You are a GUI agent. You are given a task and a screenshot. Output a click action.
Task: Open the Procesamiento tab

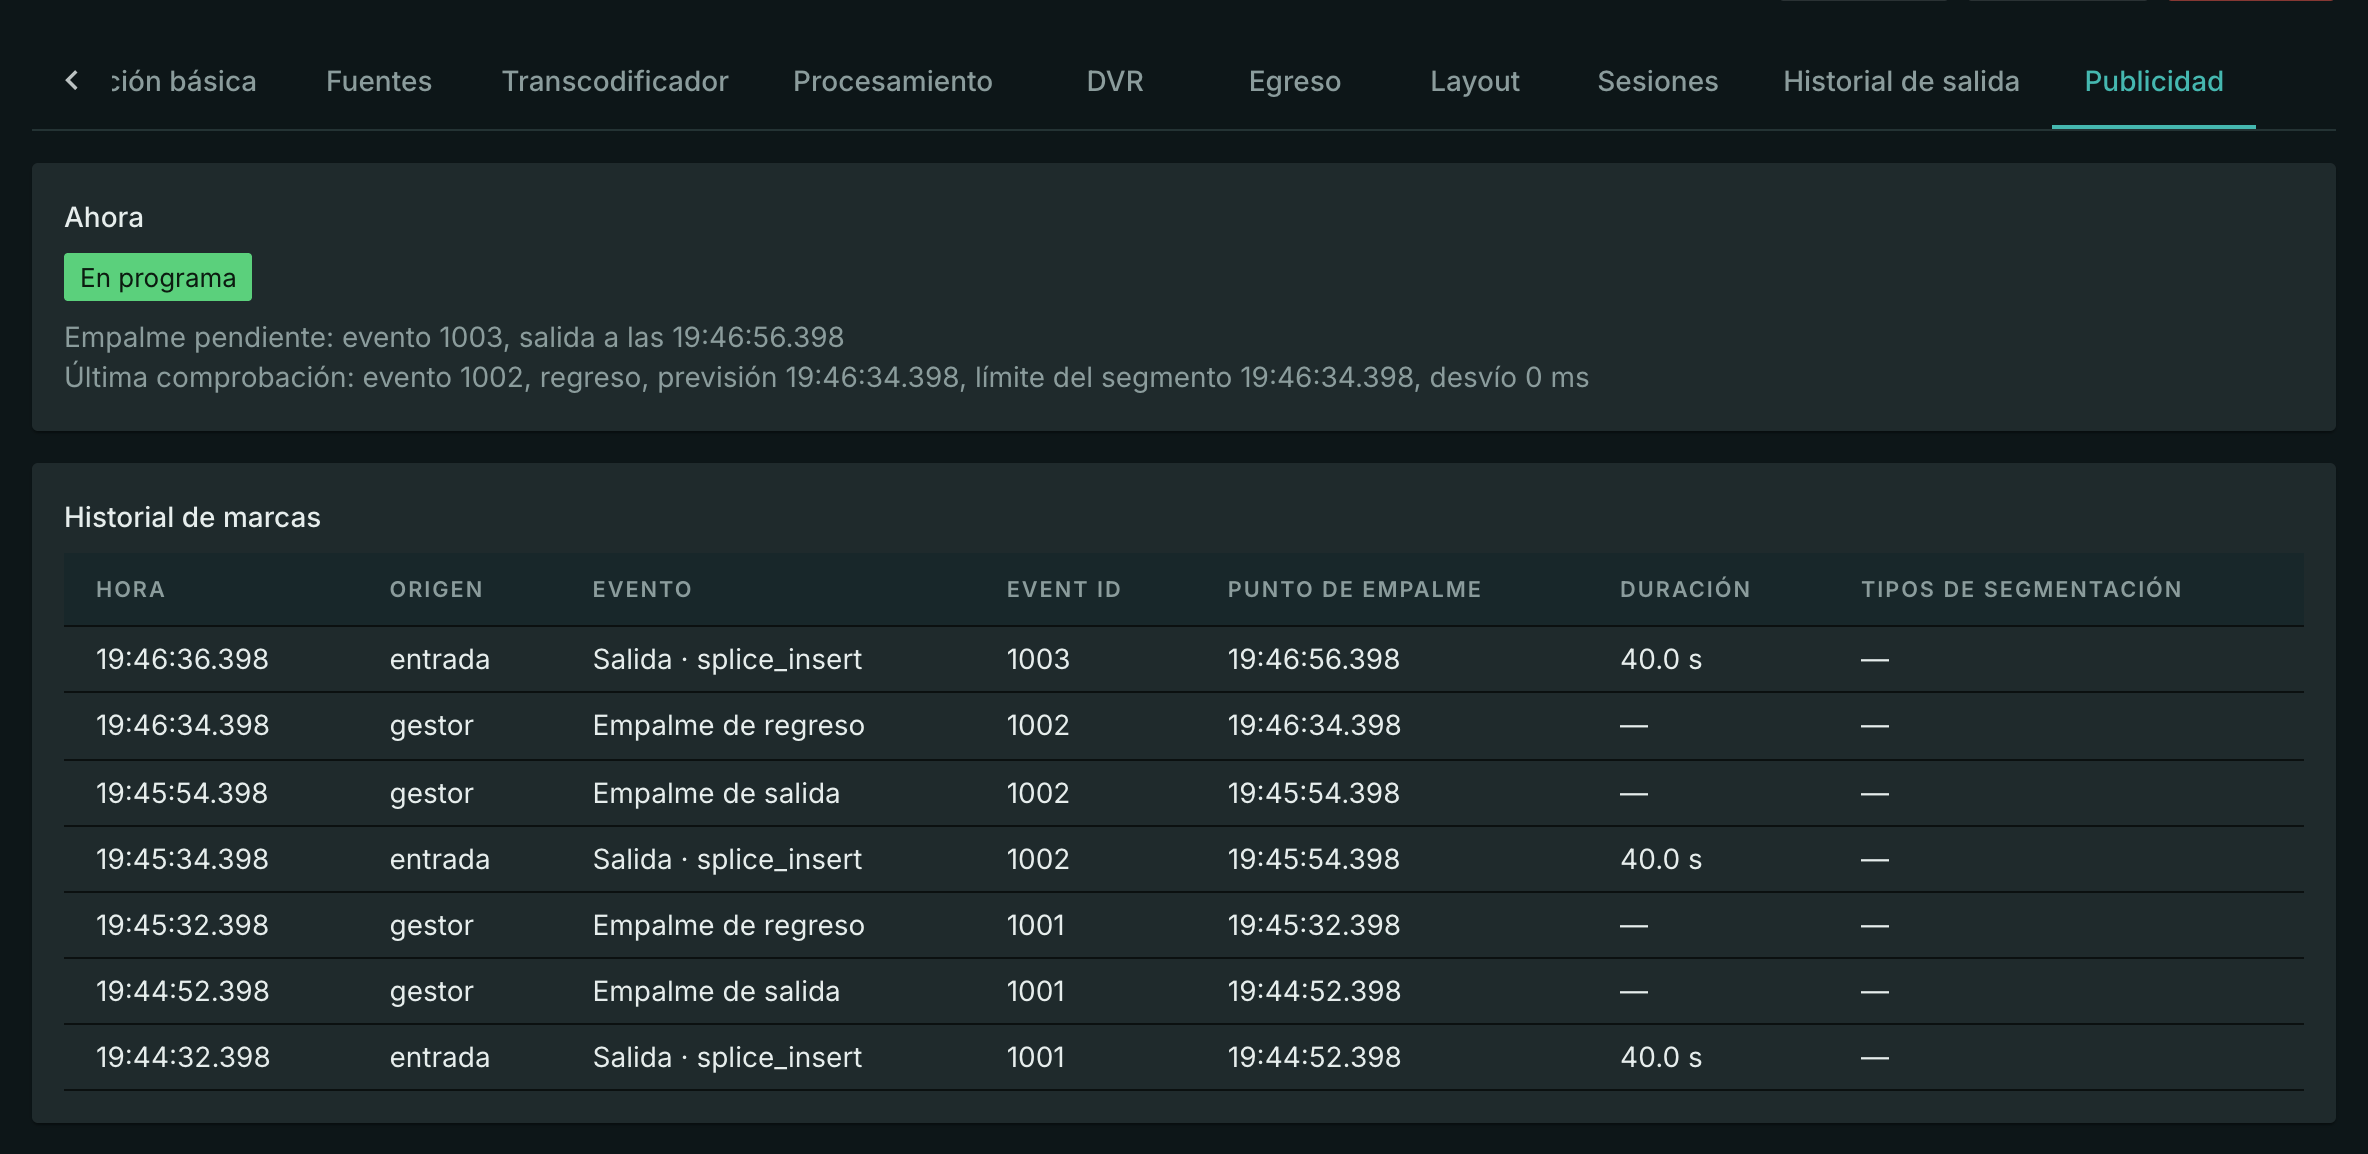coord(893,81)
